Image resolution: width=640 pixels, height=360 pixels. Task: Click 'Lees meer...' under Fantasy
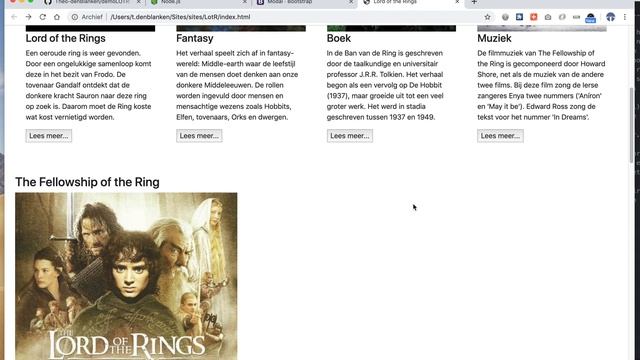[x=199, y=136]
